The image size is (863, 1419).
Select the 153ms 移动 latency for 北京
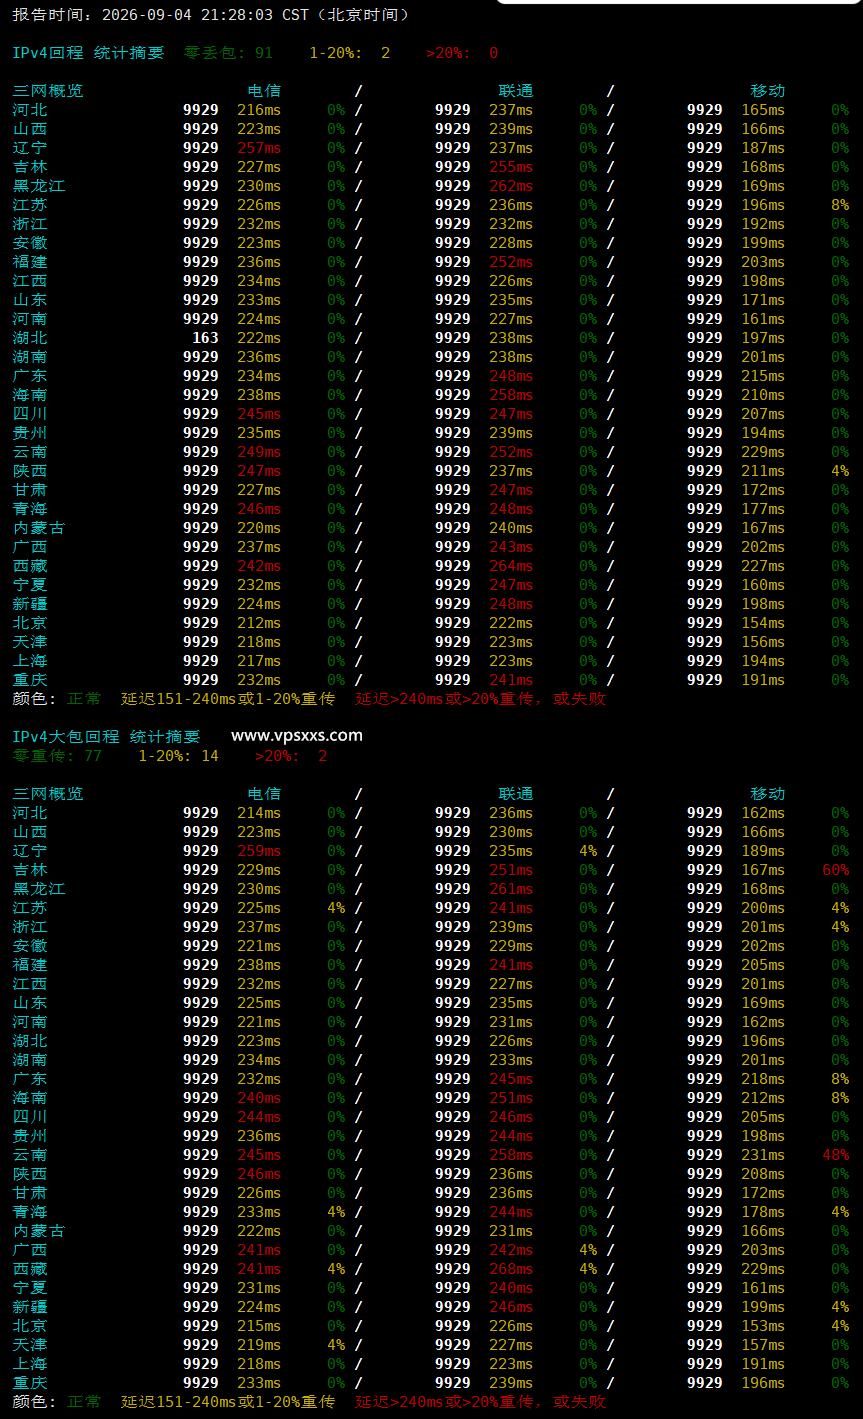click(x=763, y=1326)
